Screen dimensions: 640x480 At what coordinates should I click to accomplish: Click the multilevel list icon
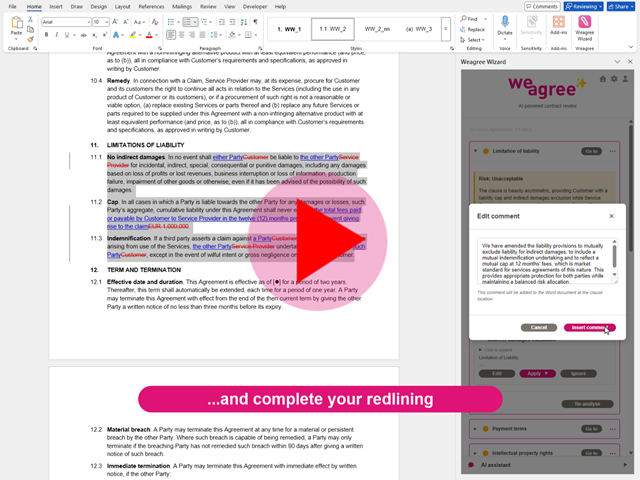tap(204, 22)
